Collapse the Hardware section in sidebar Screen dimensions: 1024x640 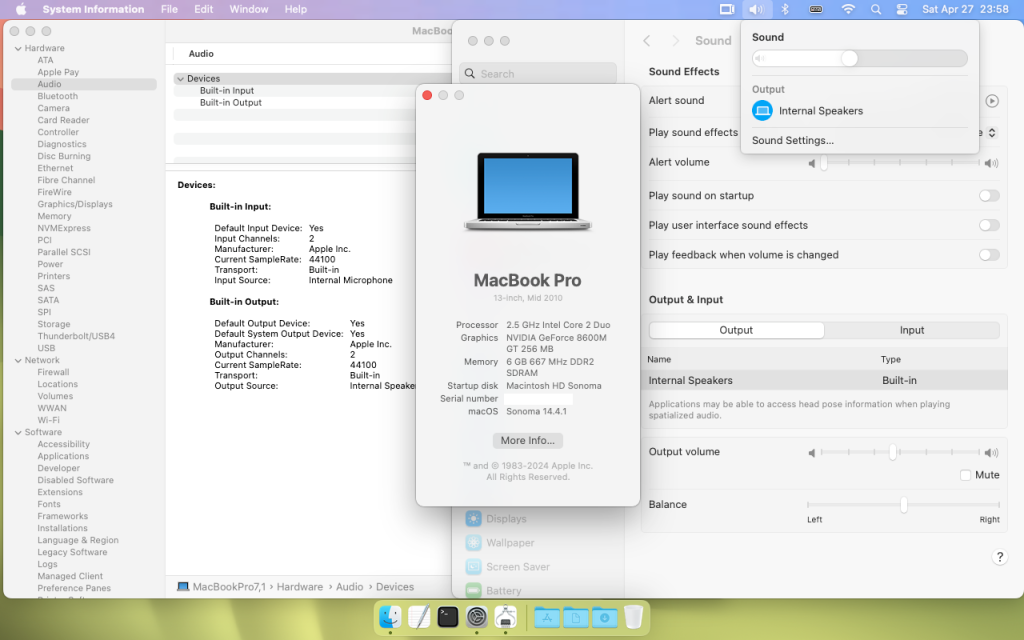(x=17, y=48)
